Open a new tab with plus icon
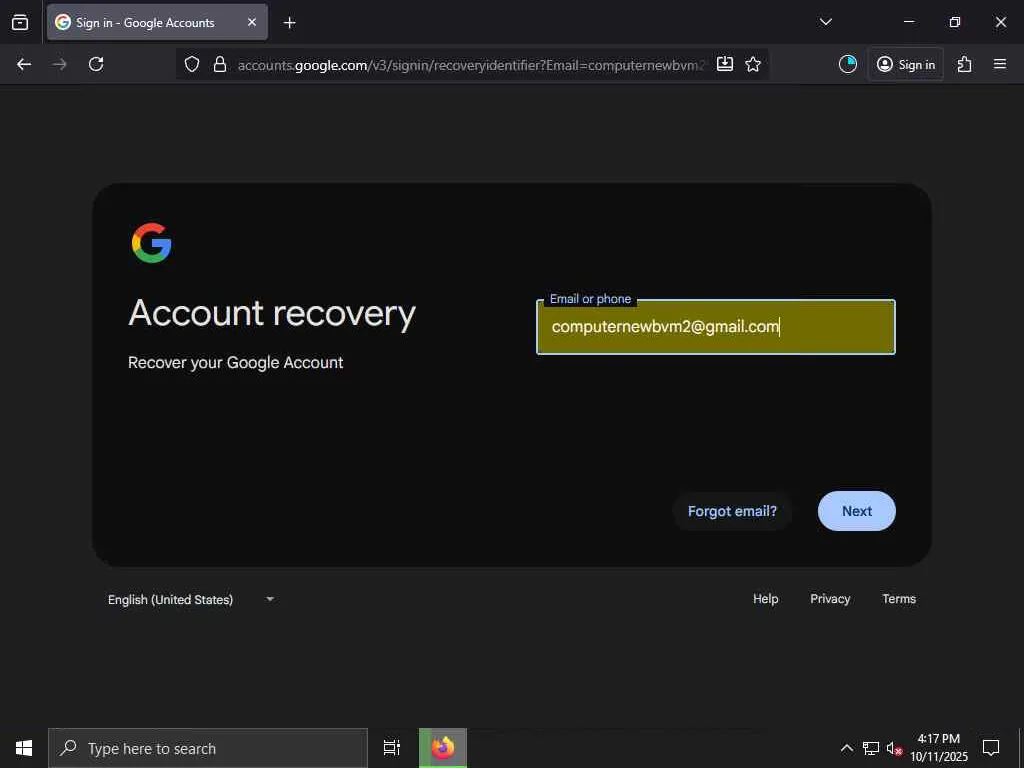The image size is (1024, 768). click(x=289, y=23)
